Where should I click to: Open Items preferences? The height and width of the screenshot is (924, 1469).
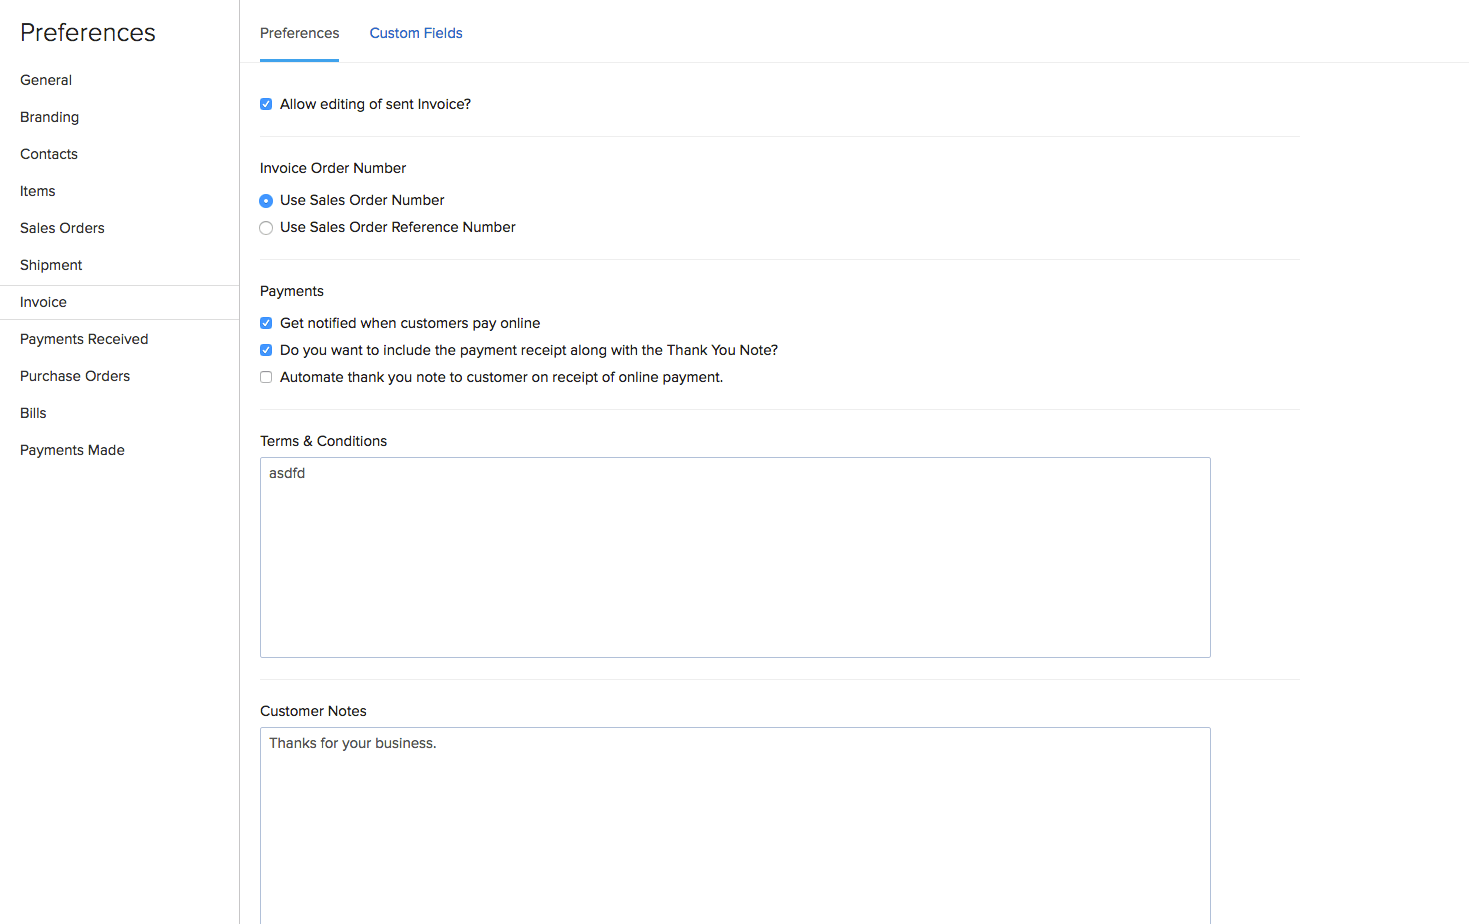37,191
